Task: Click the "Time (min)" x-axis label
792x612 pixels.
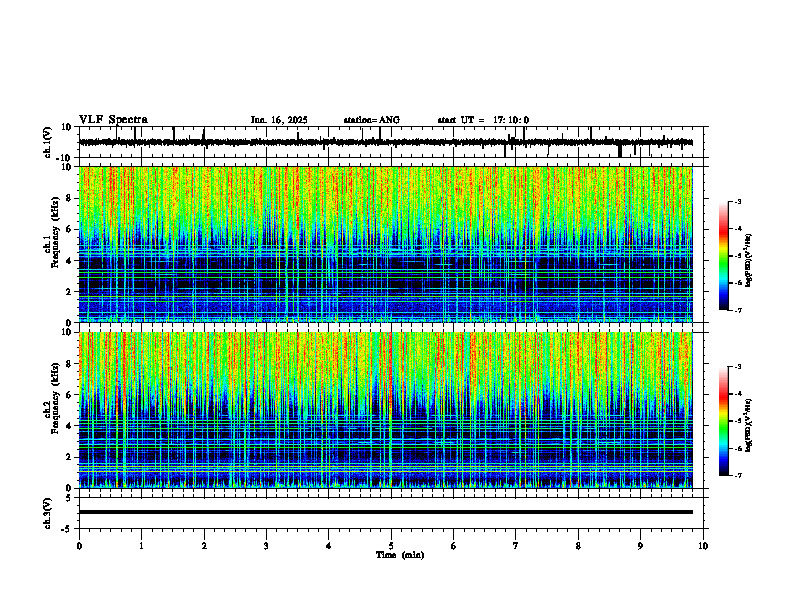Action: pos(400,555)
